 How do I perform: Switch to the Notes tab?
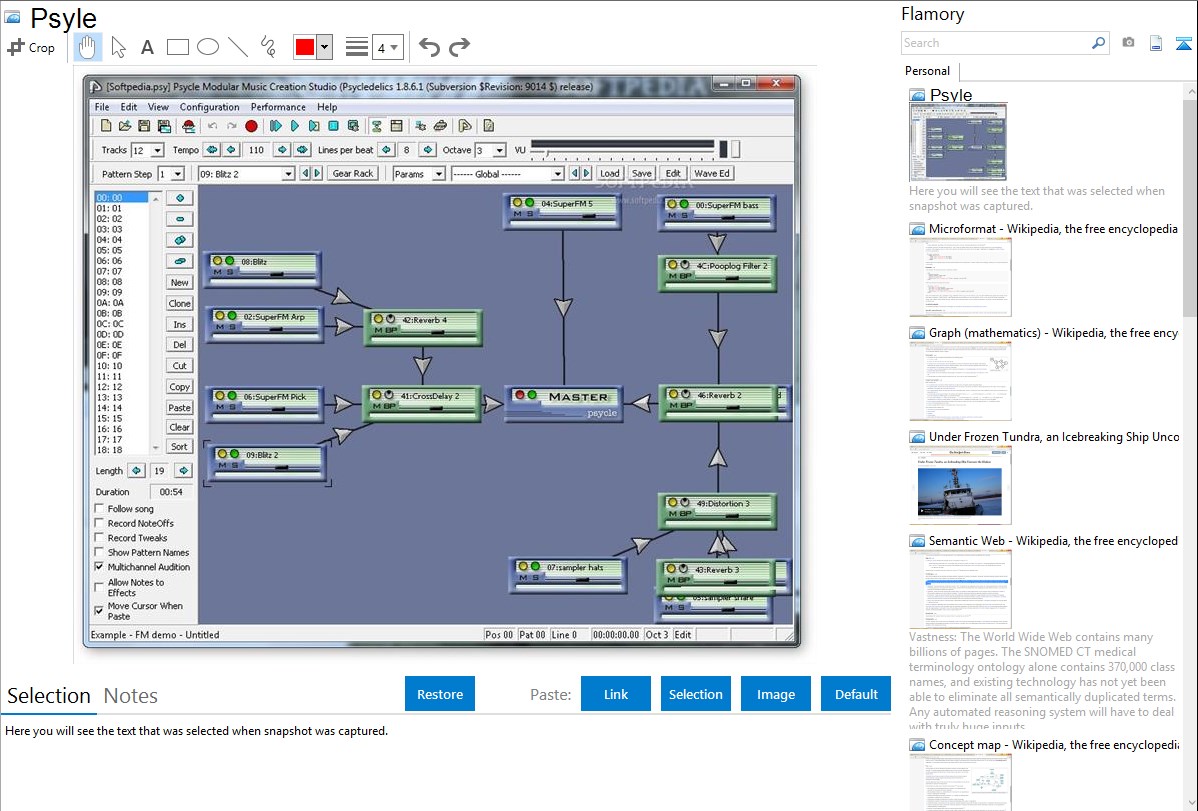point(131,696)
